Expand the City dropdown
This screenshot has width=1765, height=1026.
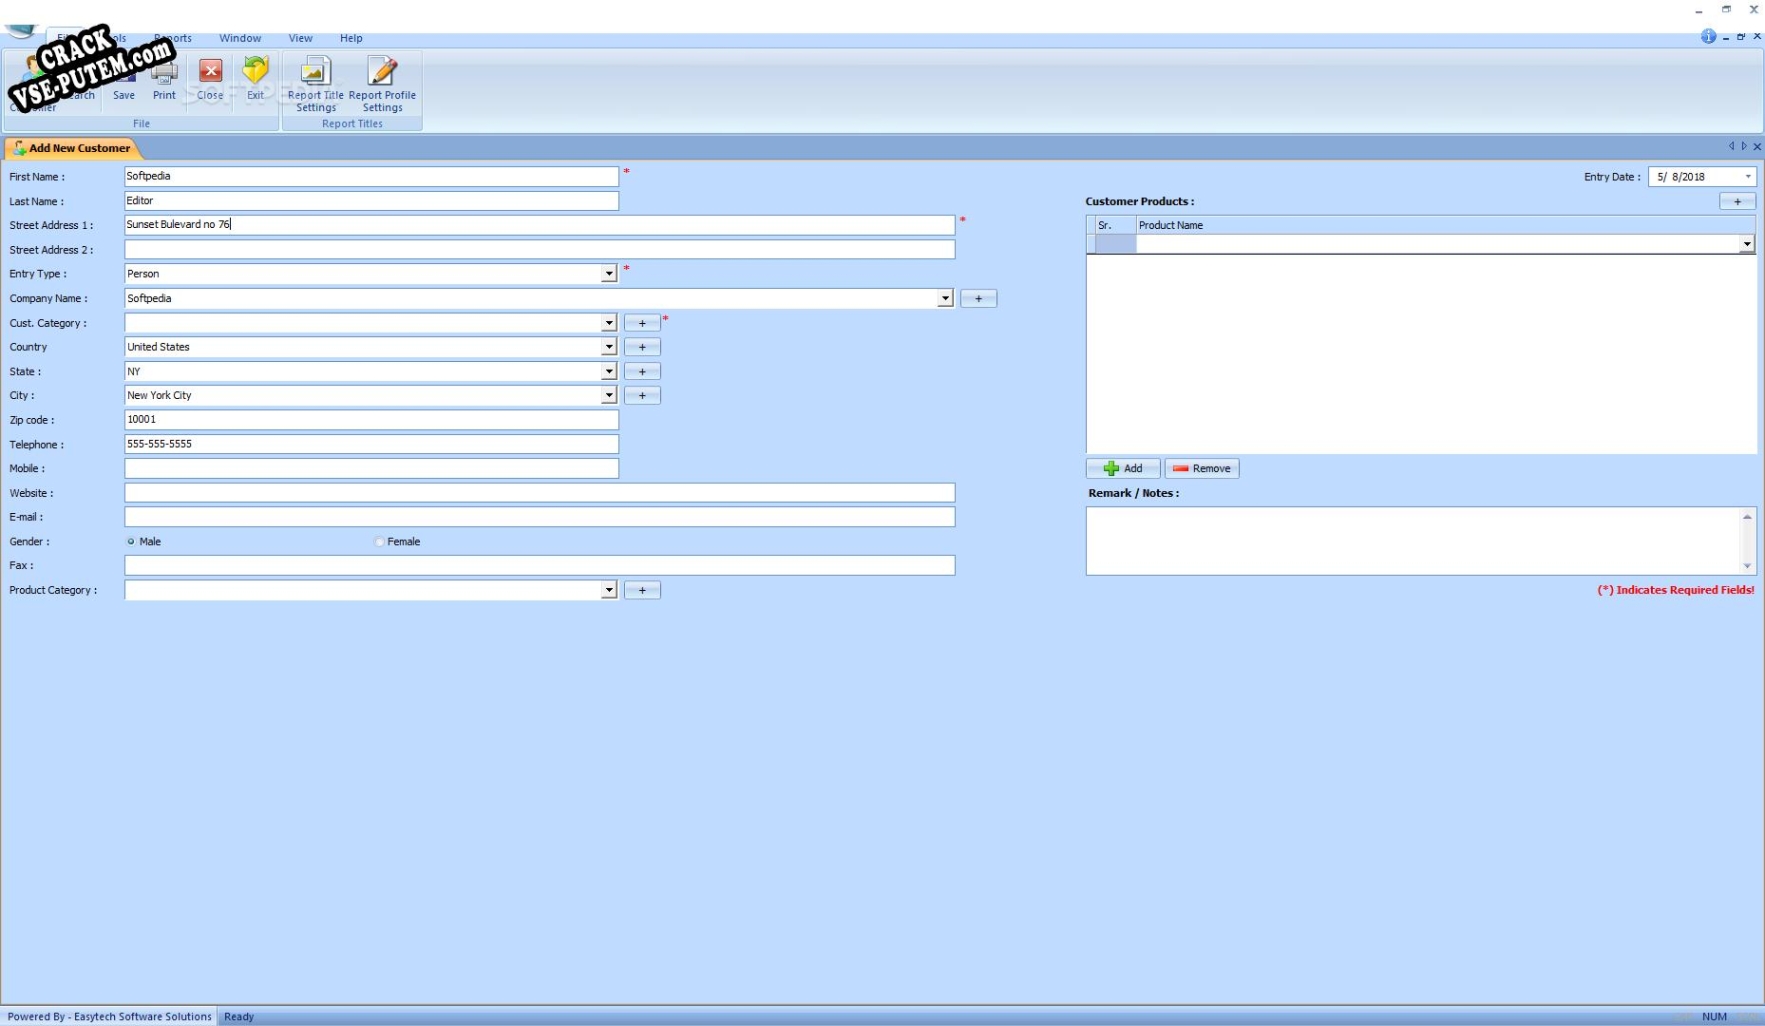[x=608, y=395]
